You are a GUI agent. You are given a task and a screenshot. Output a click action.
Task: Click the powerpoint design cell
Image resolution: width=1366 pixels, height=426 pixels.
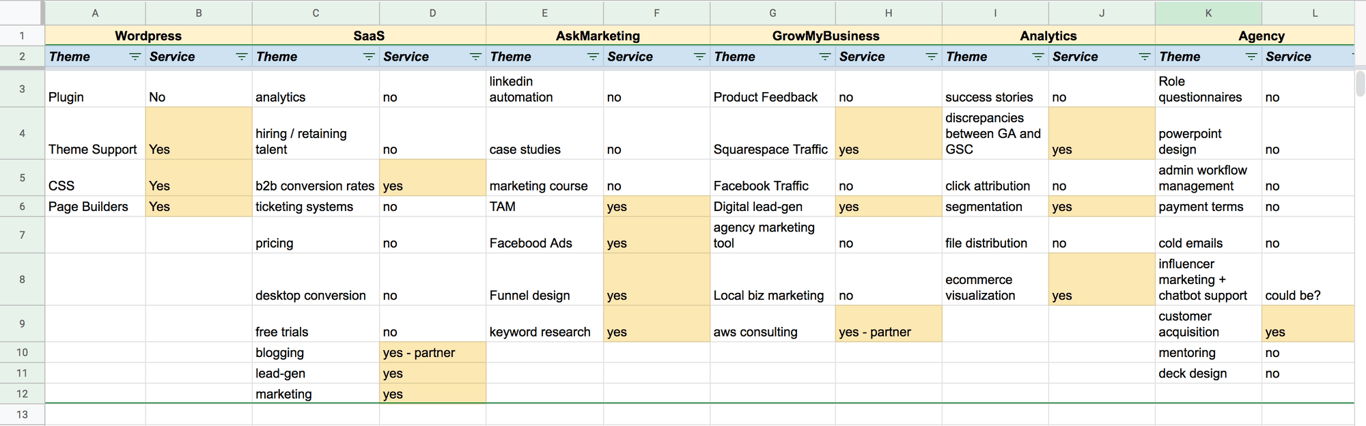(x=1208, y=134)
